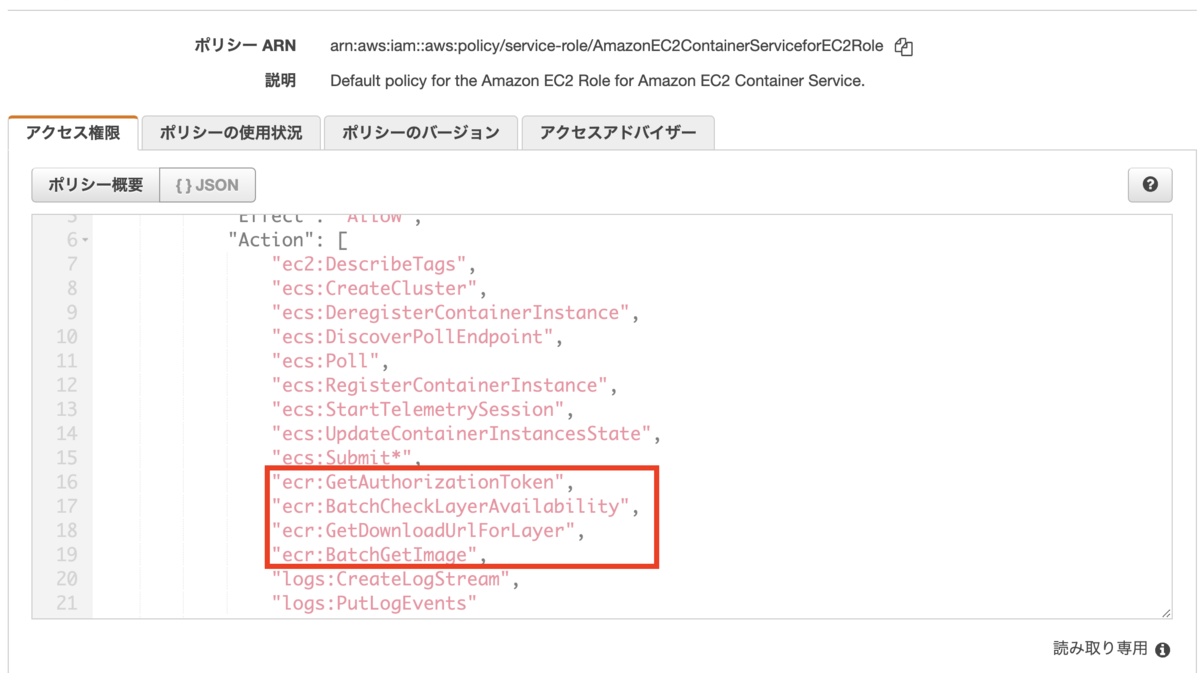Click the "ecs:UpdateContainerInstancesState" line
Screen dimensions: 1200x673
[466, 434]
